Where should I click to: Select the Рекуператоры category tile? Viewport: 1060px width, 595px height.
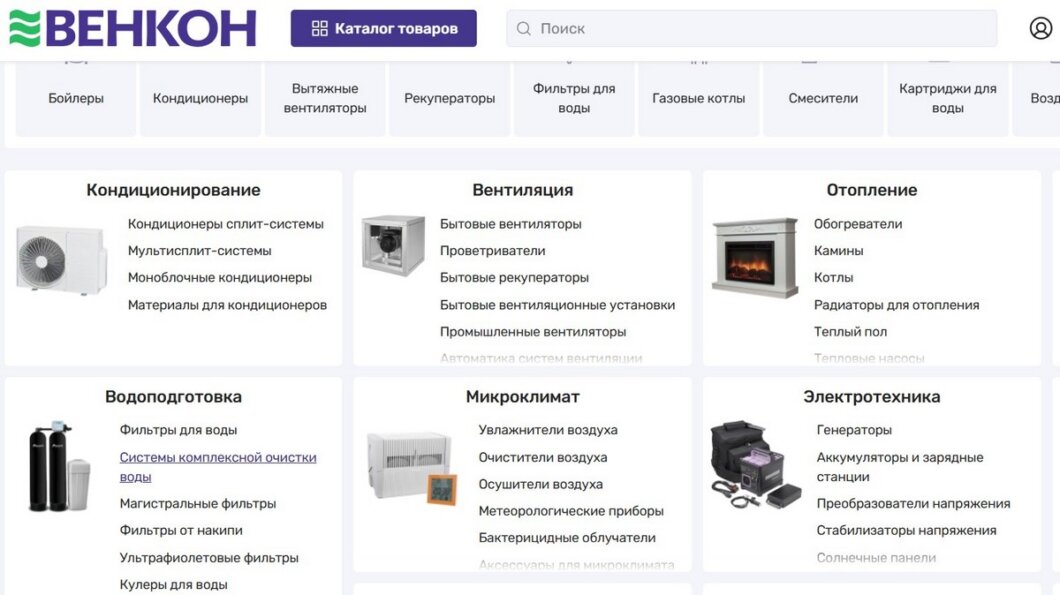(x=449, y=98)
